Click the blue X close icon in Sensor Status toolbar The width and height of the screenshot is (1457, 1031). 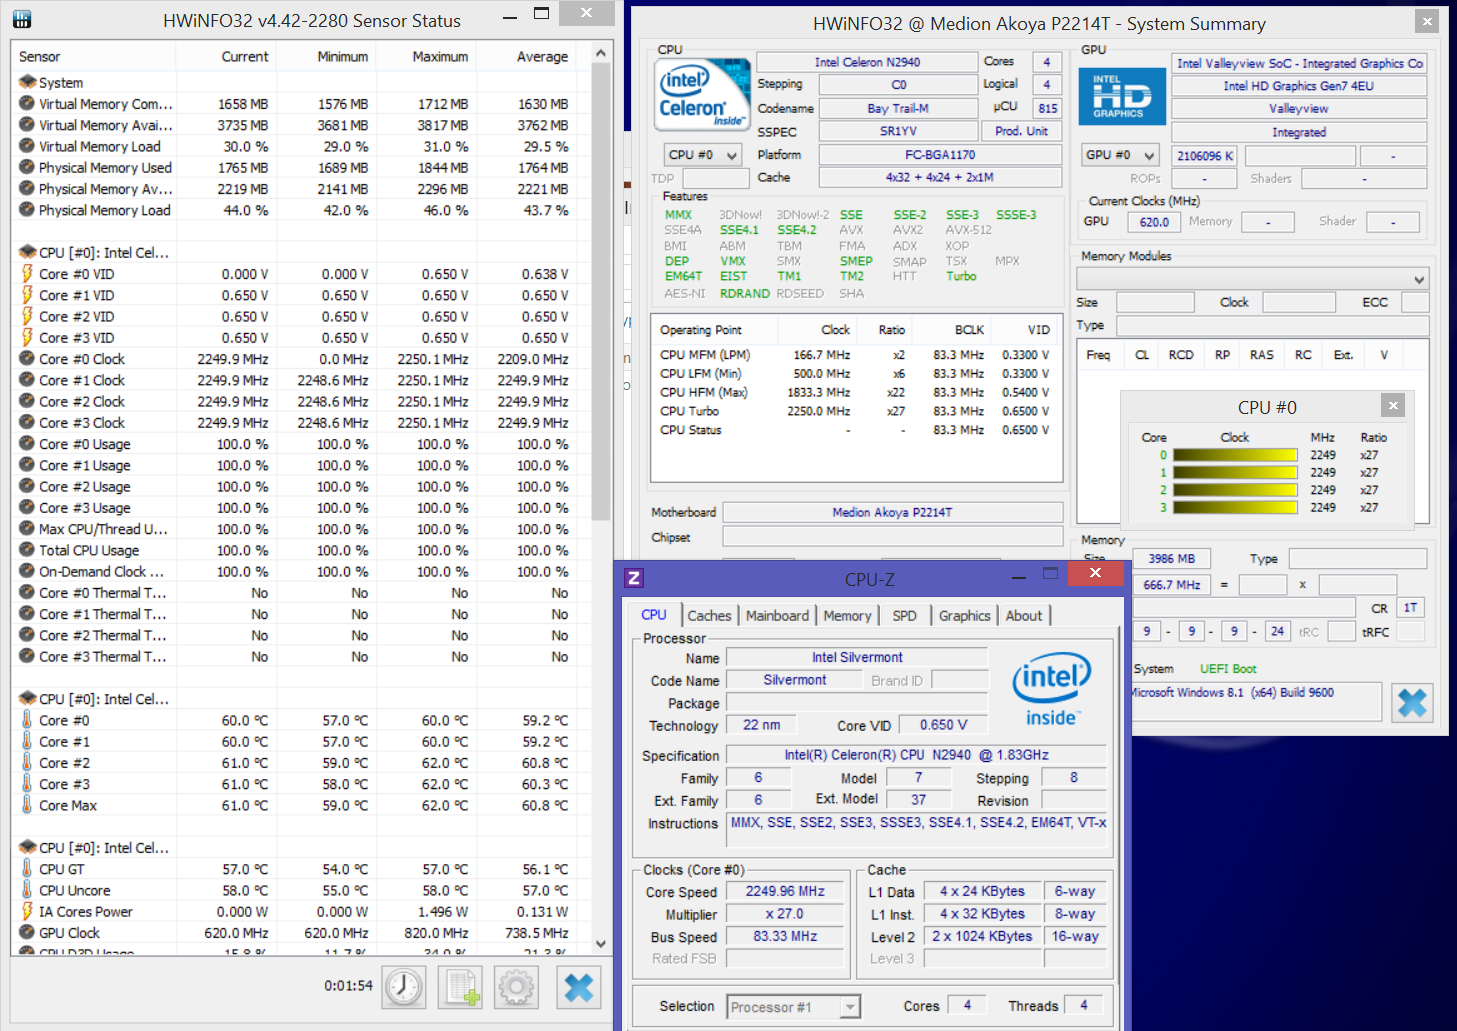pos(579,987)
